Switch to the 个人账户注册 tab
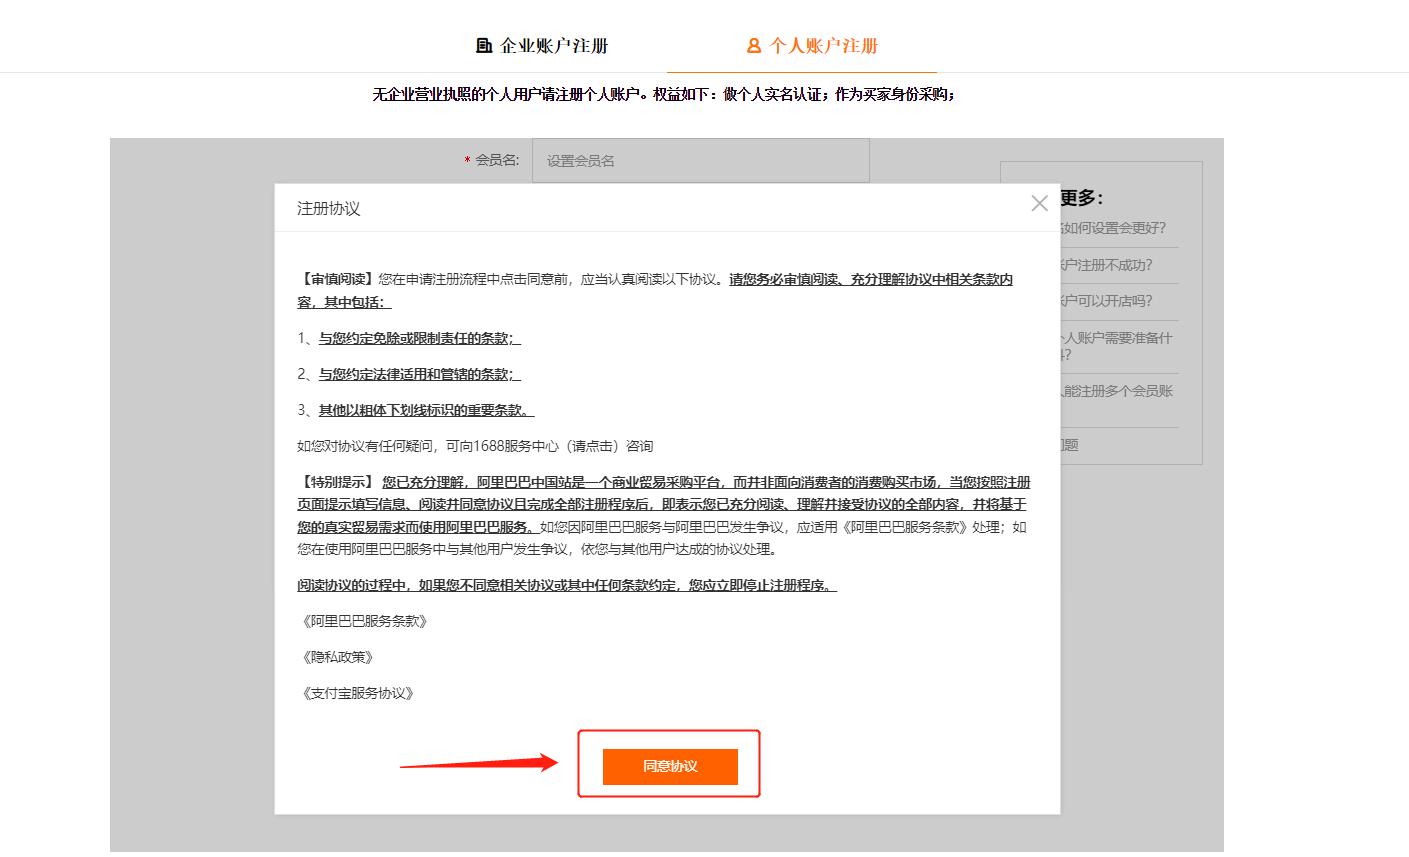Image resolution: width=1409 pixels, height=857 pixels. (x=812, y=46)
